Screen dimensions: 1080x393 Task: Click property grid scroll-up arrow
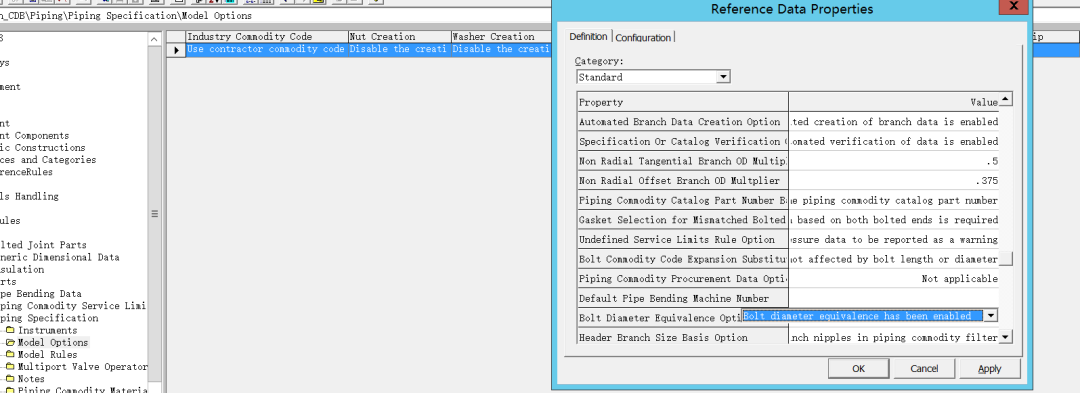[1005, 99]
